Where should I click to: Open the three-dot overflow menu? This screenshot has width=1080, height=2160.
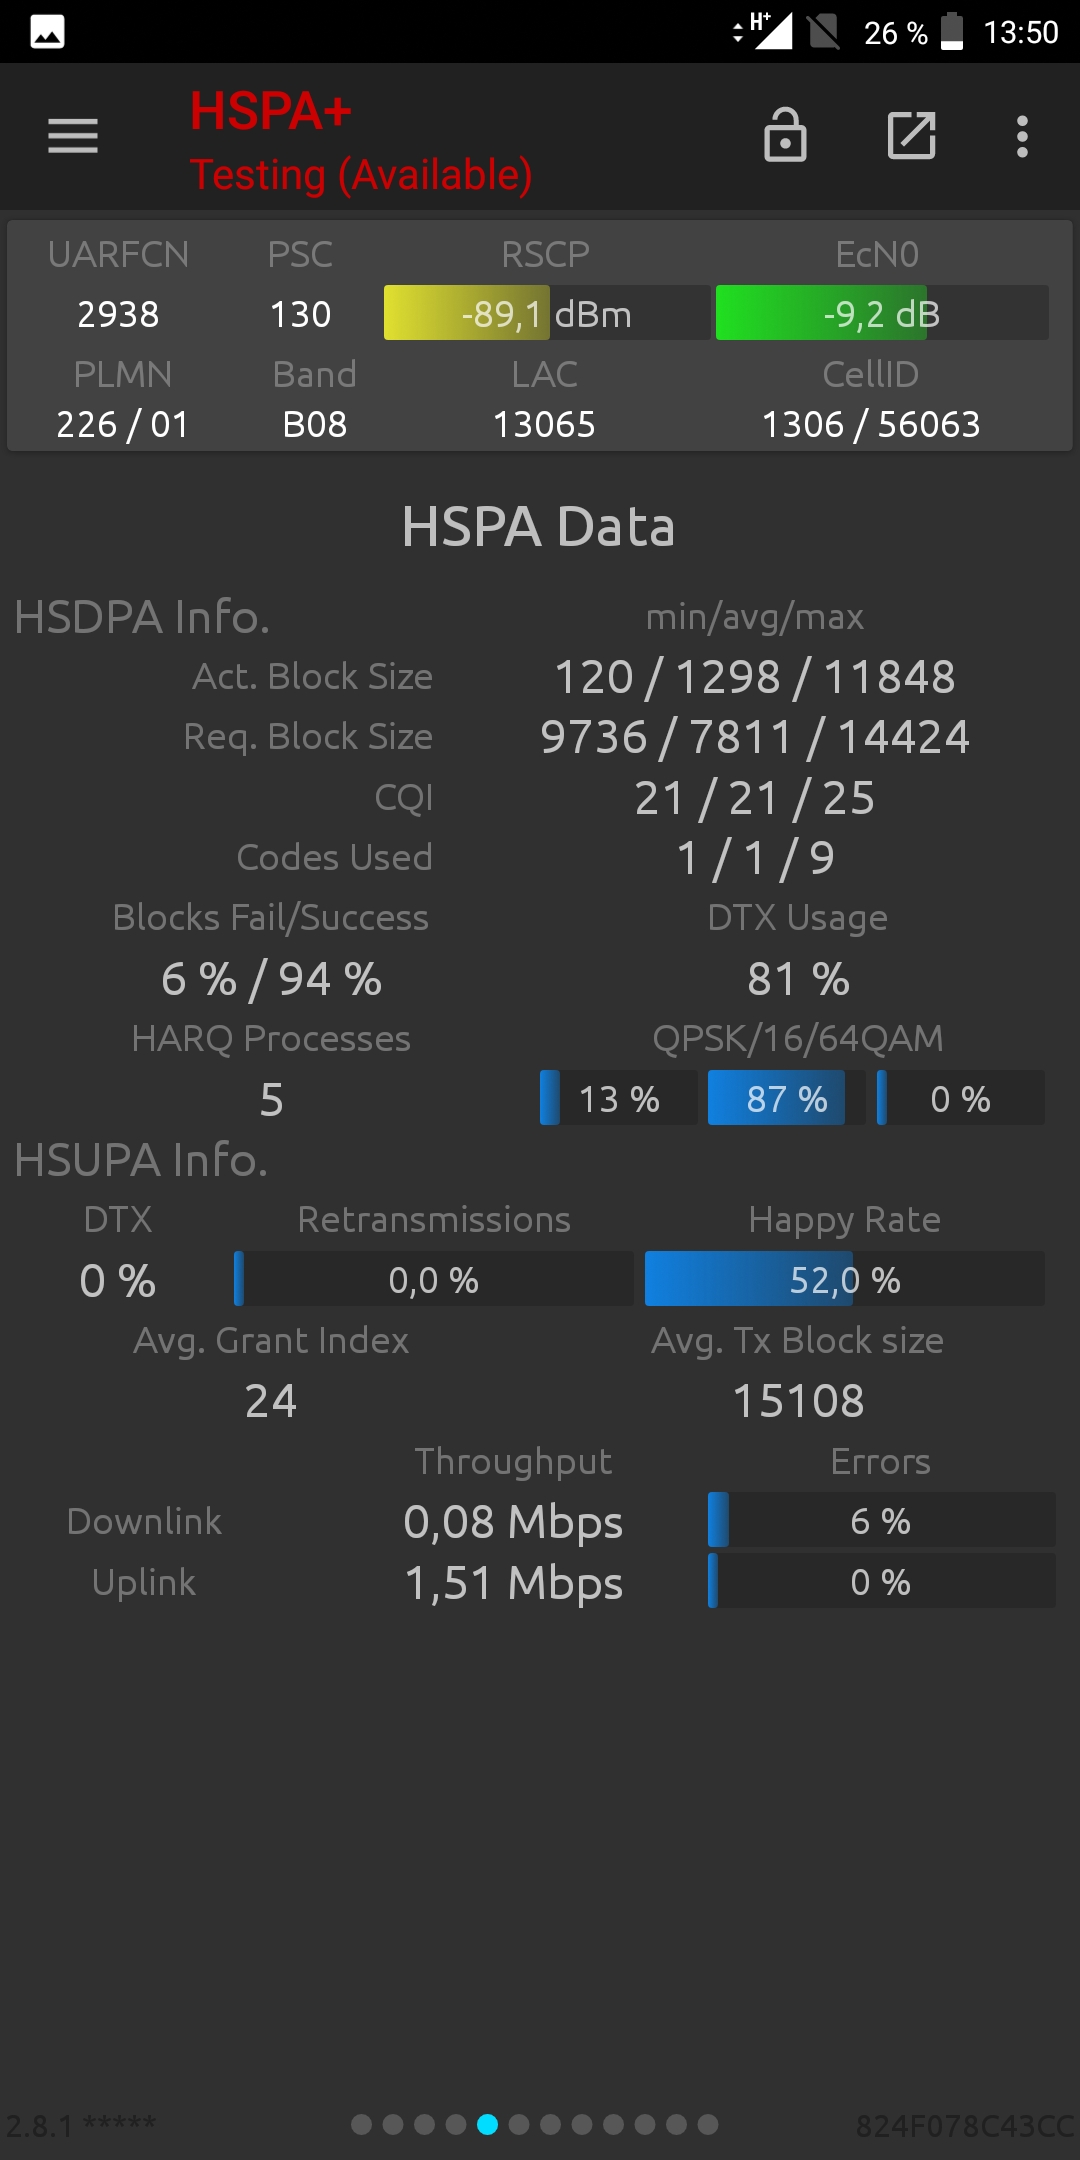[1022, 136]
